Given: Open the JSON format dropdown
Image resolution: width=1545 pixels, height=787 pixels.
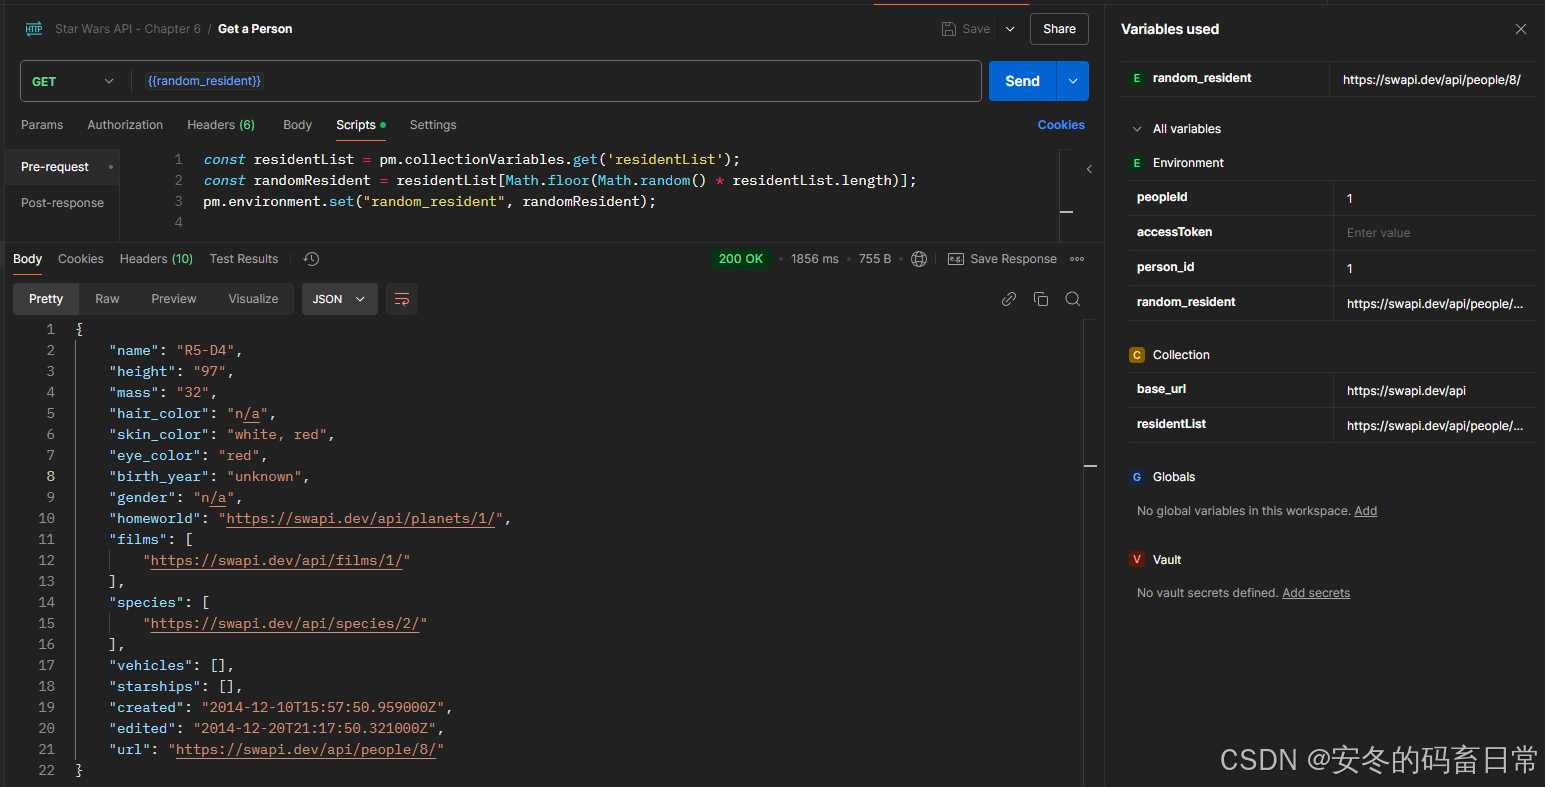Looking at the screenshot, I should [340, 299].
